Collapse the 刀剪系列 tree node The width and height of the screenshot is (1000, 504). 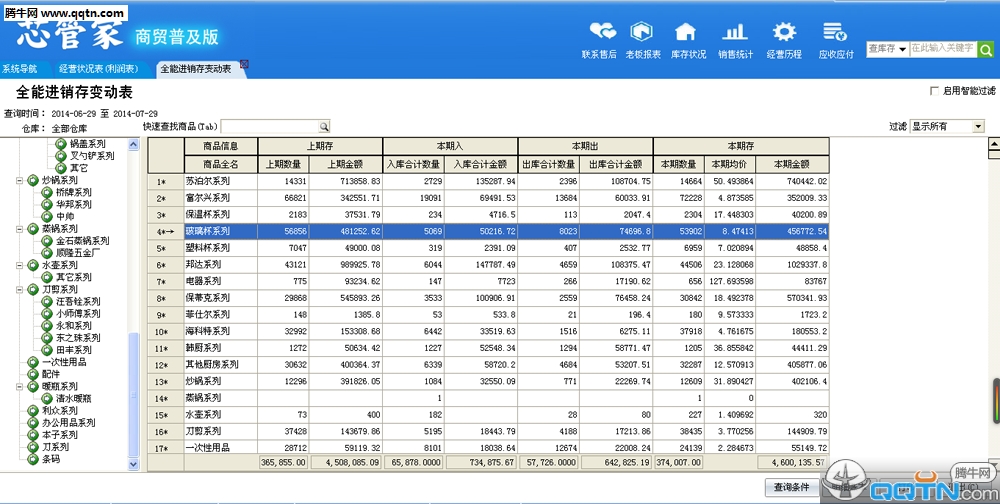pyautogui.click(x=19, y=289)
